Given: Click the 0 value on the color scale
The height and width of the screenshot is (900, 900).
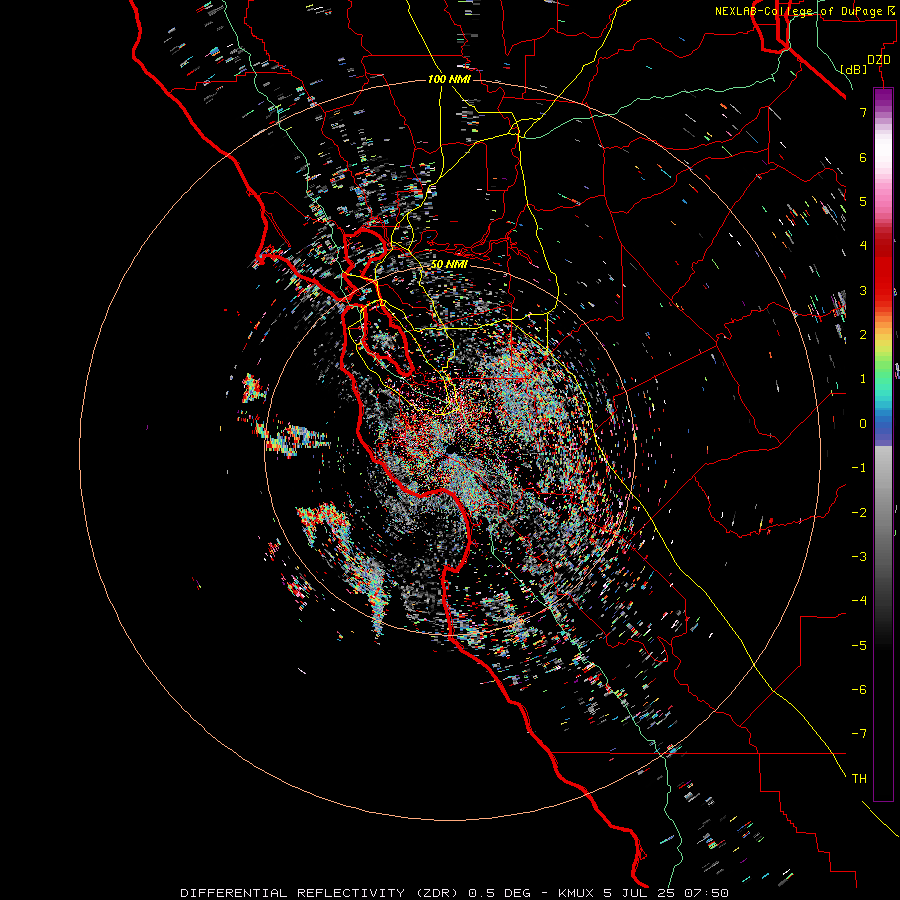Looking at the screenshot, I should [863, 424].
